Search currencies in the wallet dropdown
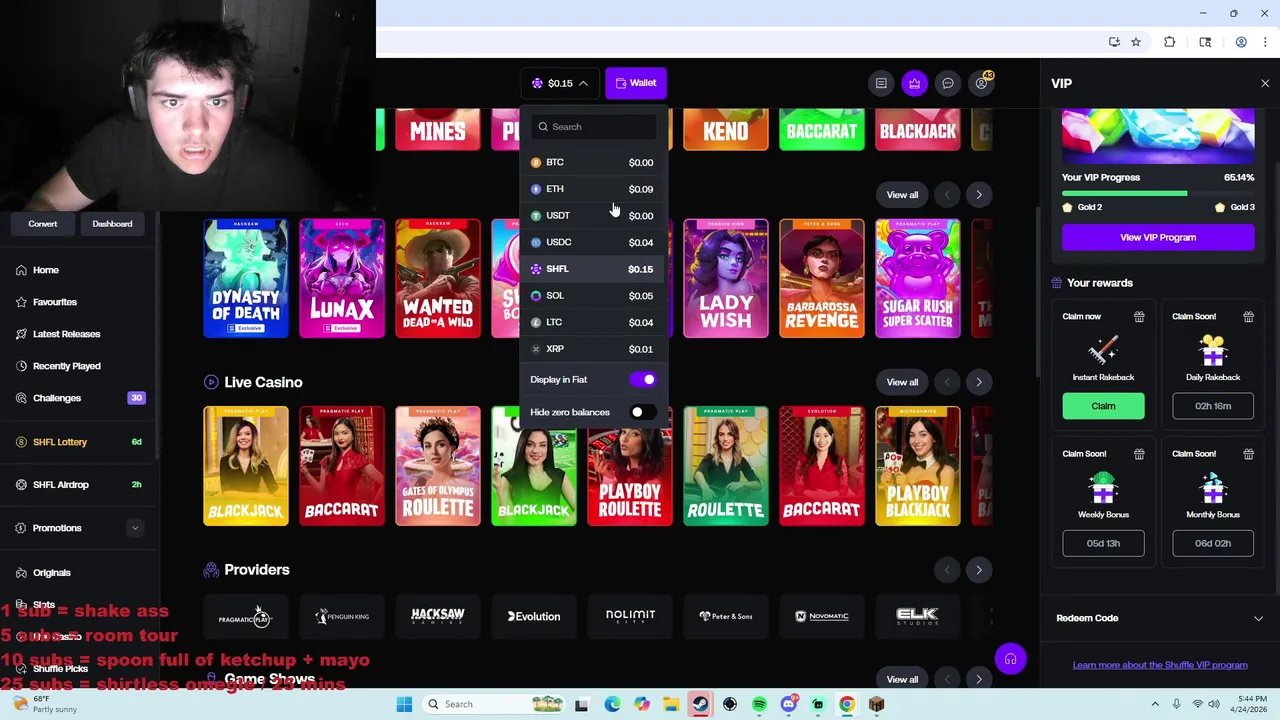The image size is (1280, 720). click(594, 127)
